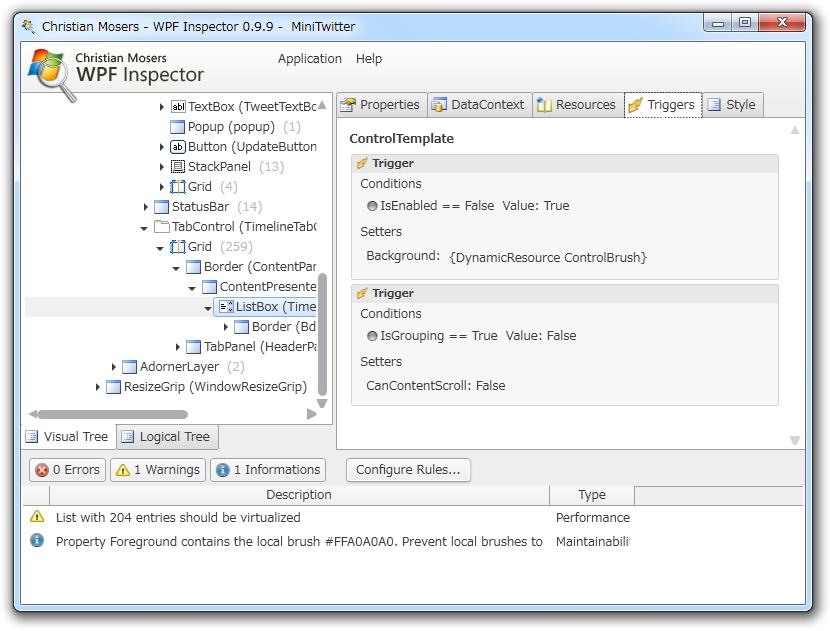Toggle the 0 Errors filter button
Screen dimensions: 830x631
(68, 470)
